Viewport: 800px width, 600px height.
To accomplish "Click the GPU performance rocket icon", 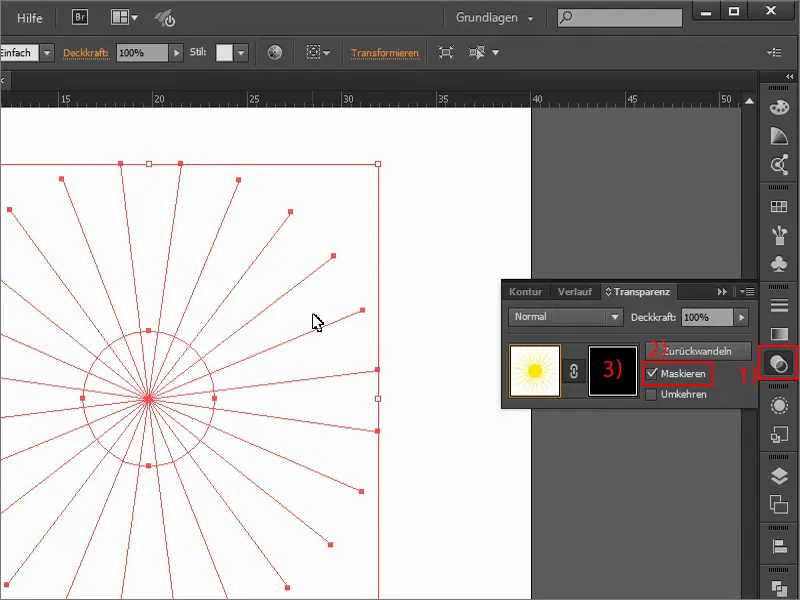I will [x=165, y=18].
